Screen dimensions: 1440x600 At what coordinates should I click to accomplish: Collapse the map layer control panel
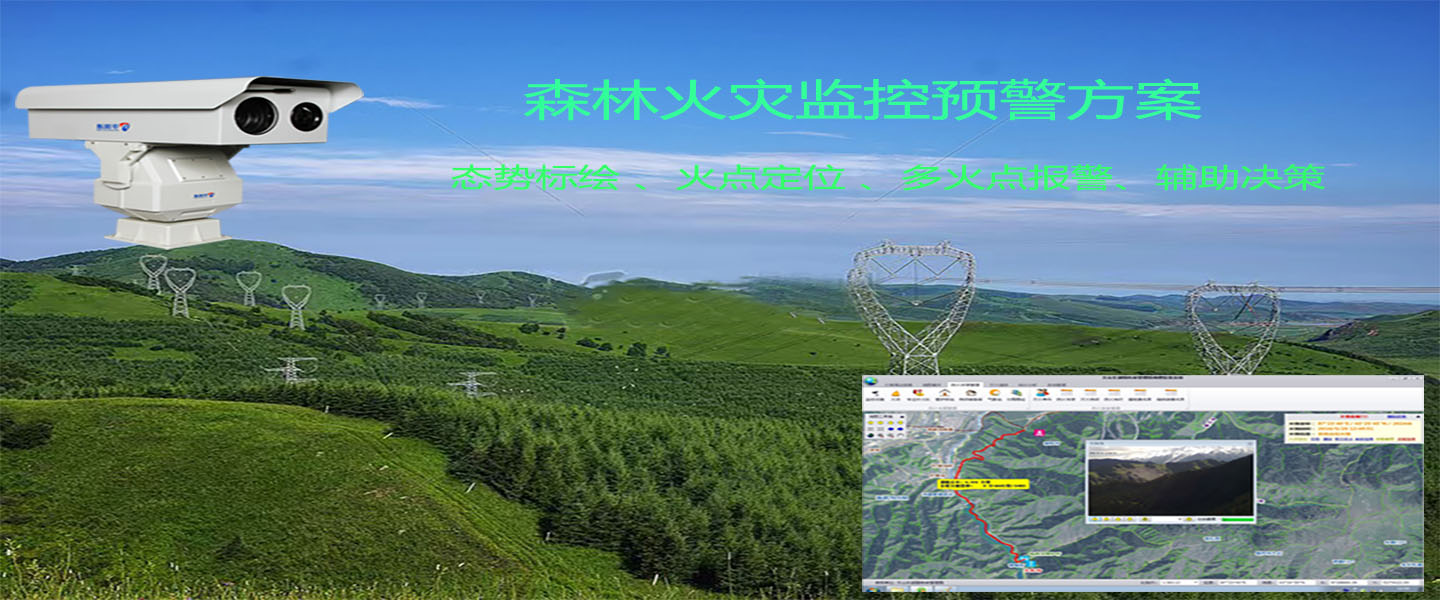pyautogui.click(x=902, y=416)
